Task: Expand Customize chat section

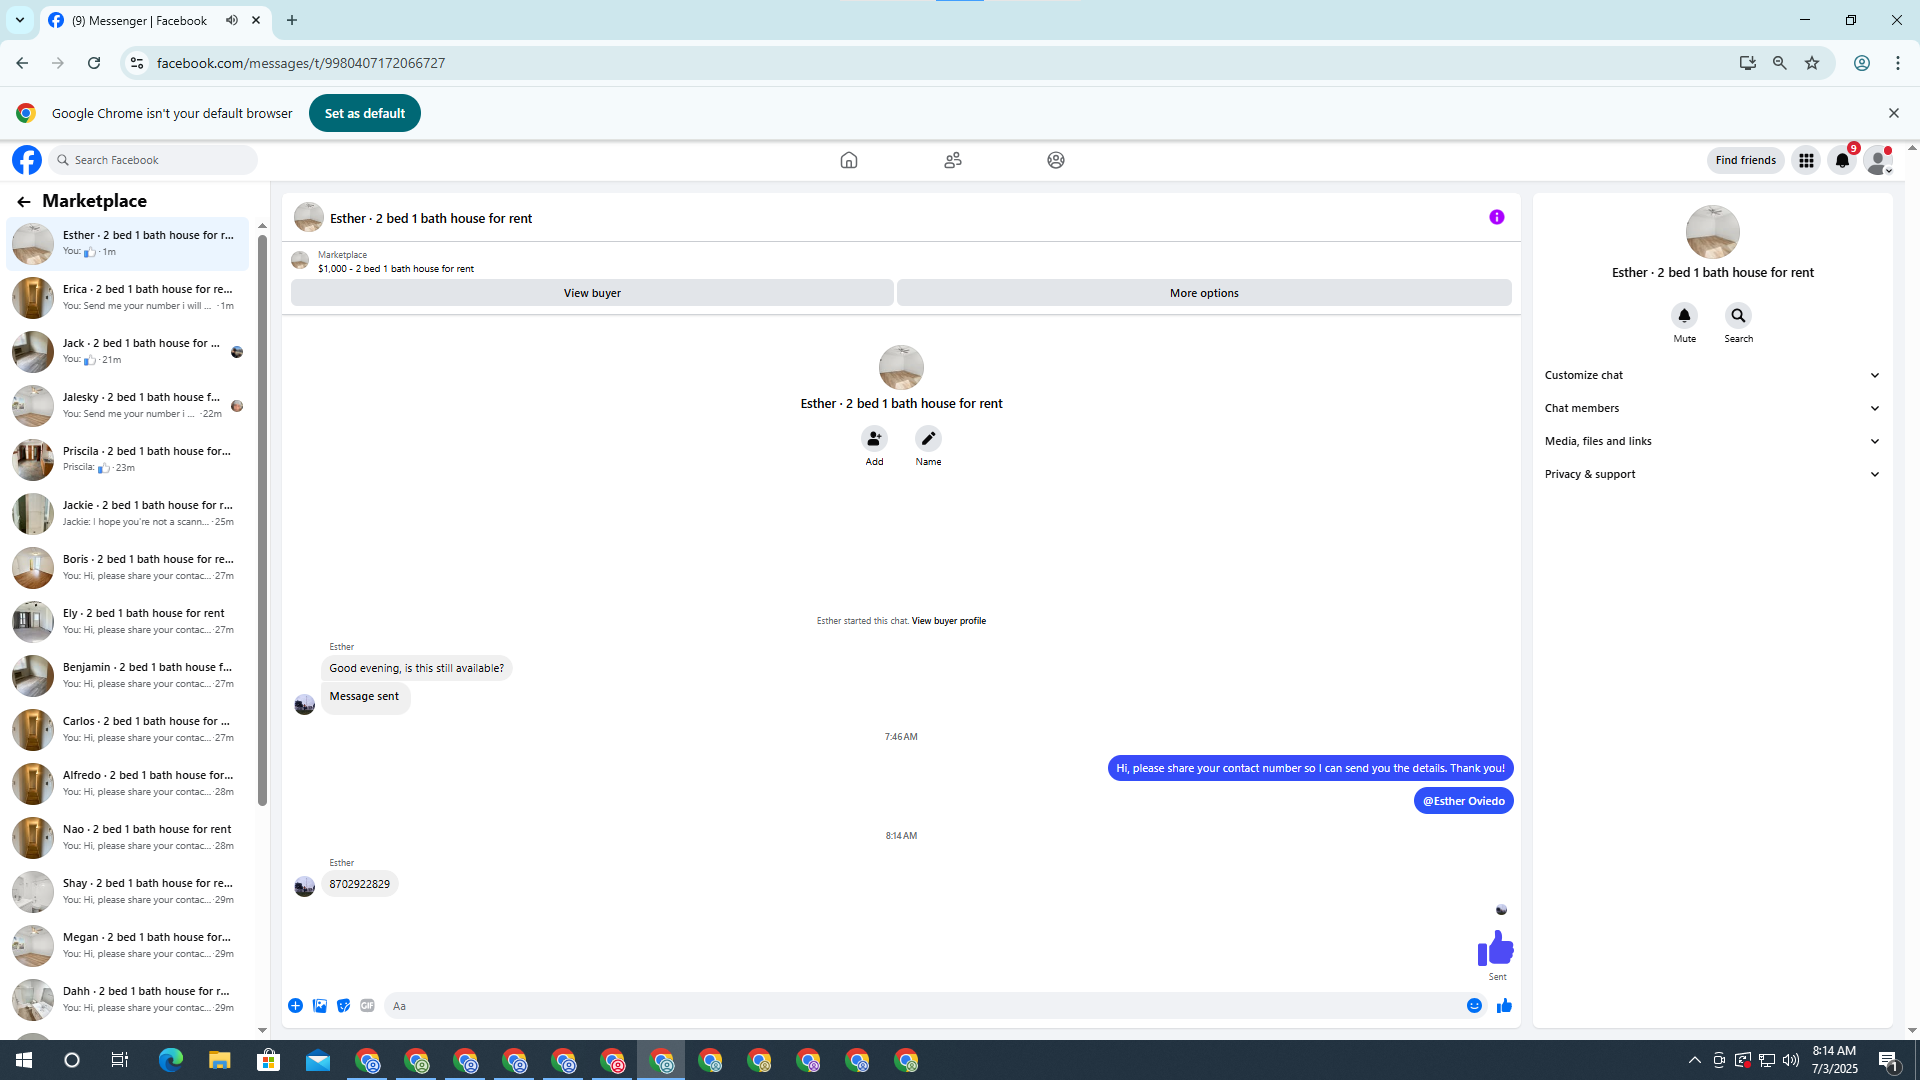Action: [x=1711, y=375]
